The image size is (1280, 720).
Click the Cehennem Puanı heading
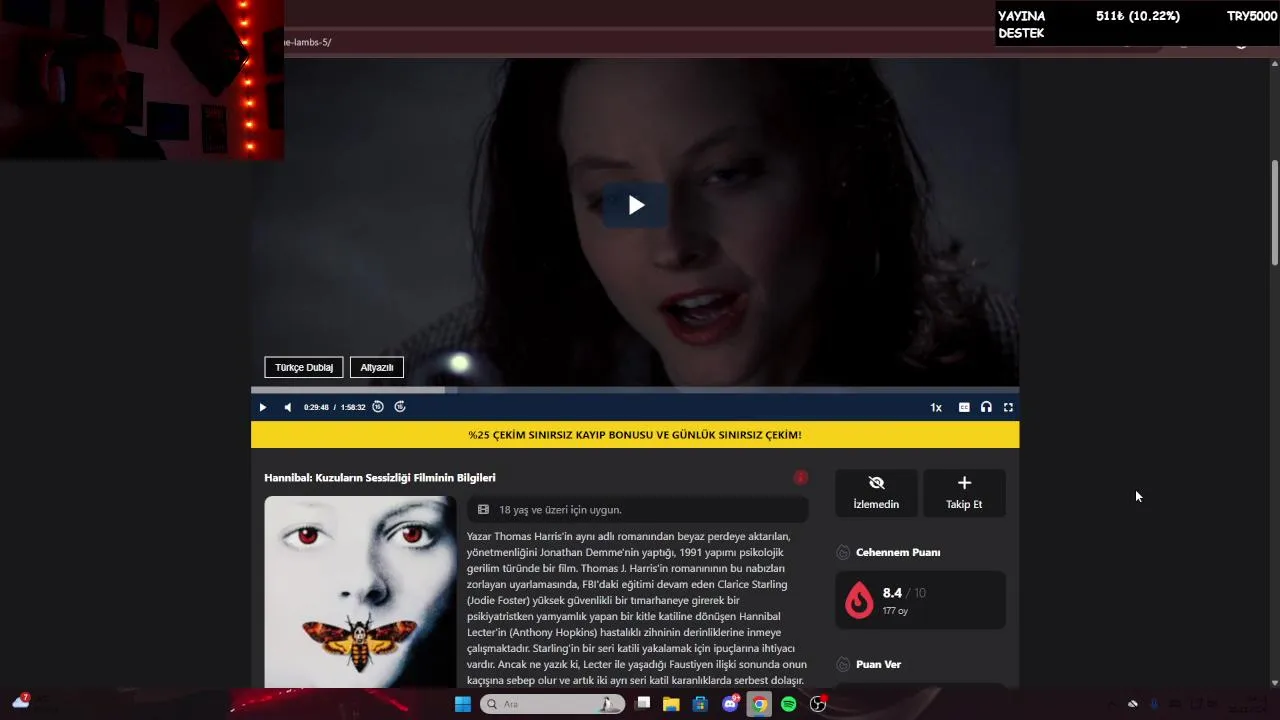tap(898, 552)
